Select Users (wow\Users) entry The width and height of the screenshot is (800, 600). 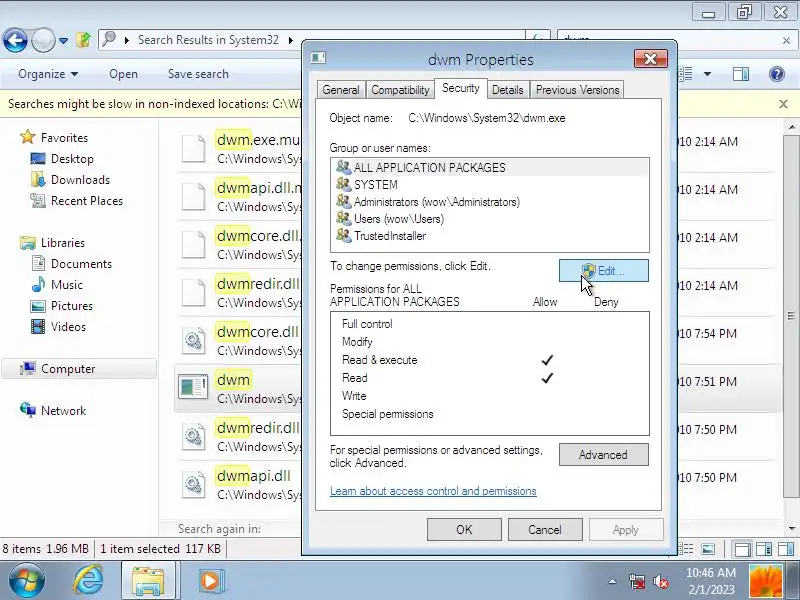tap(490, 219)
